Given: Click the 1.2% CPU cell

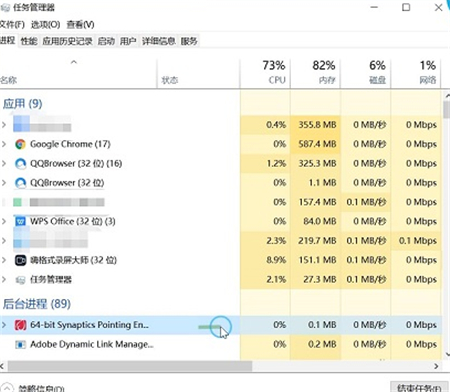Looking at the screenshot, I should click(x=265, y=164).
